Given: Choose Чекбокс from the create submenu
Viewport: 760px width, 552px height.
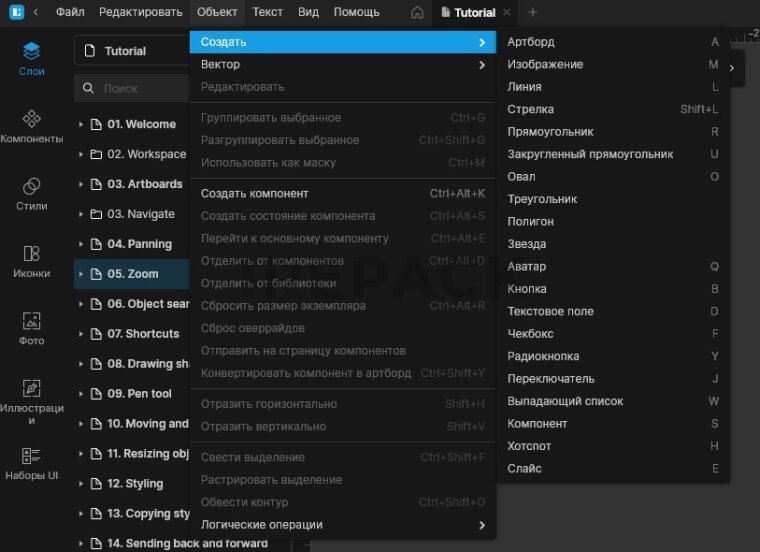Looking at the screenshot, I should pyautogui.click(x=530, y=334).
